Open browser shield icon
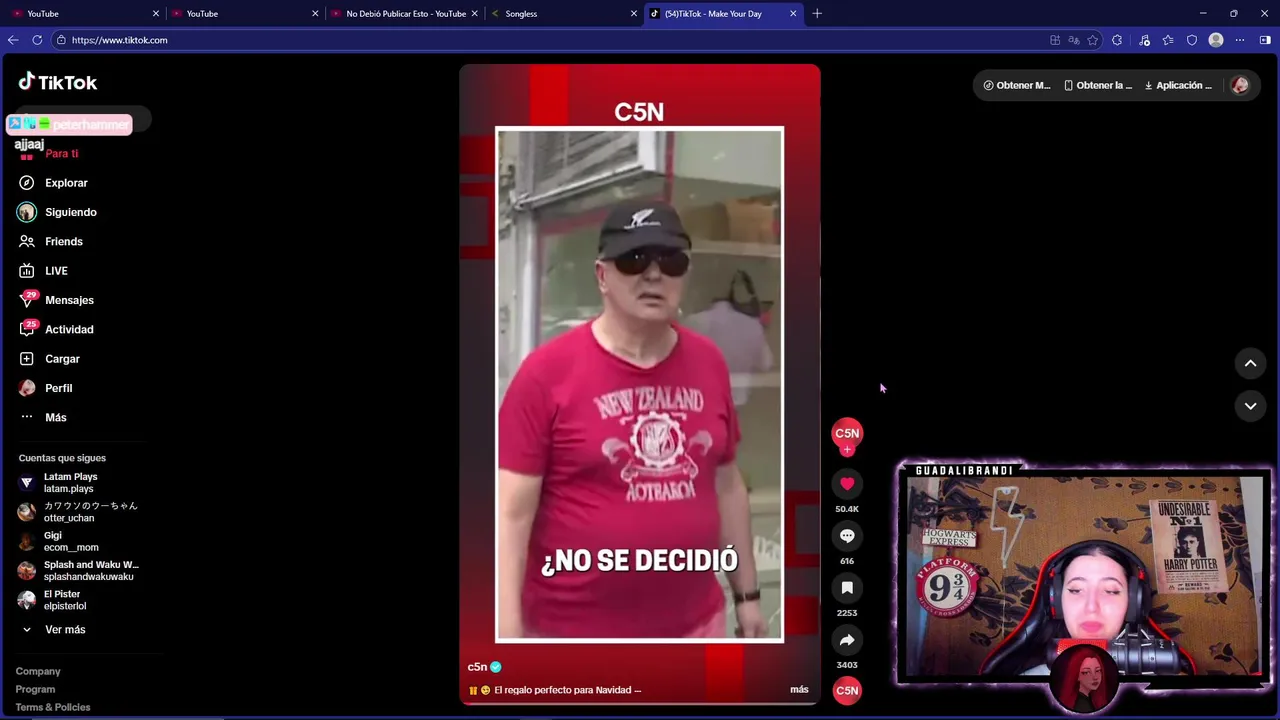Viewport: 1280px width, 720px height. pos(1192,40)
